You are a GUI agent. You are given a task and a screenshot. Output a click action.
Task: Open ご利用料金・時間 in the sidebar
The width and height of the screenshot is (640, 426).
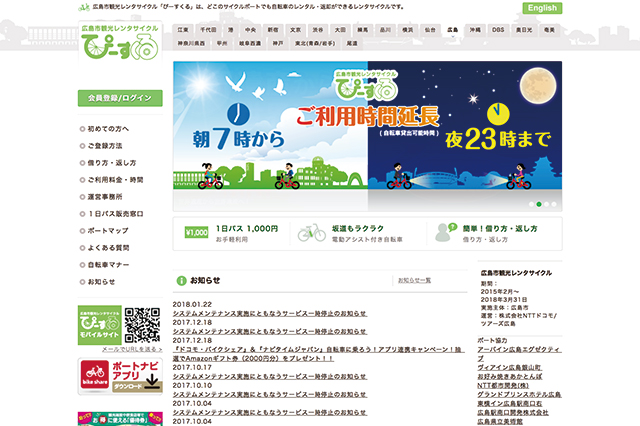pos(115,180)
